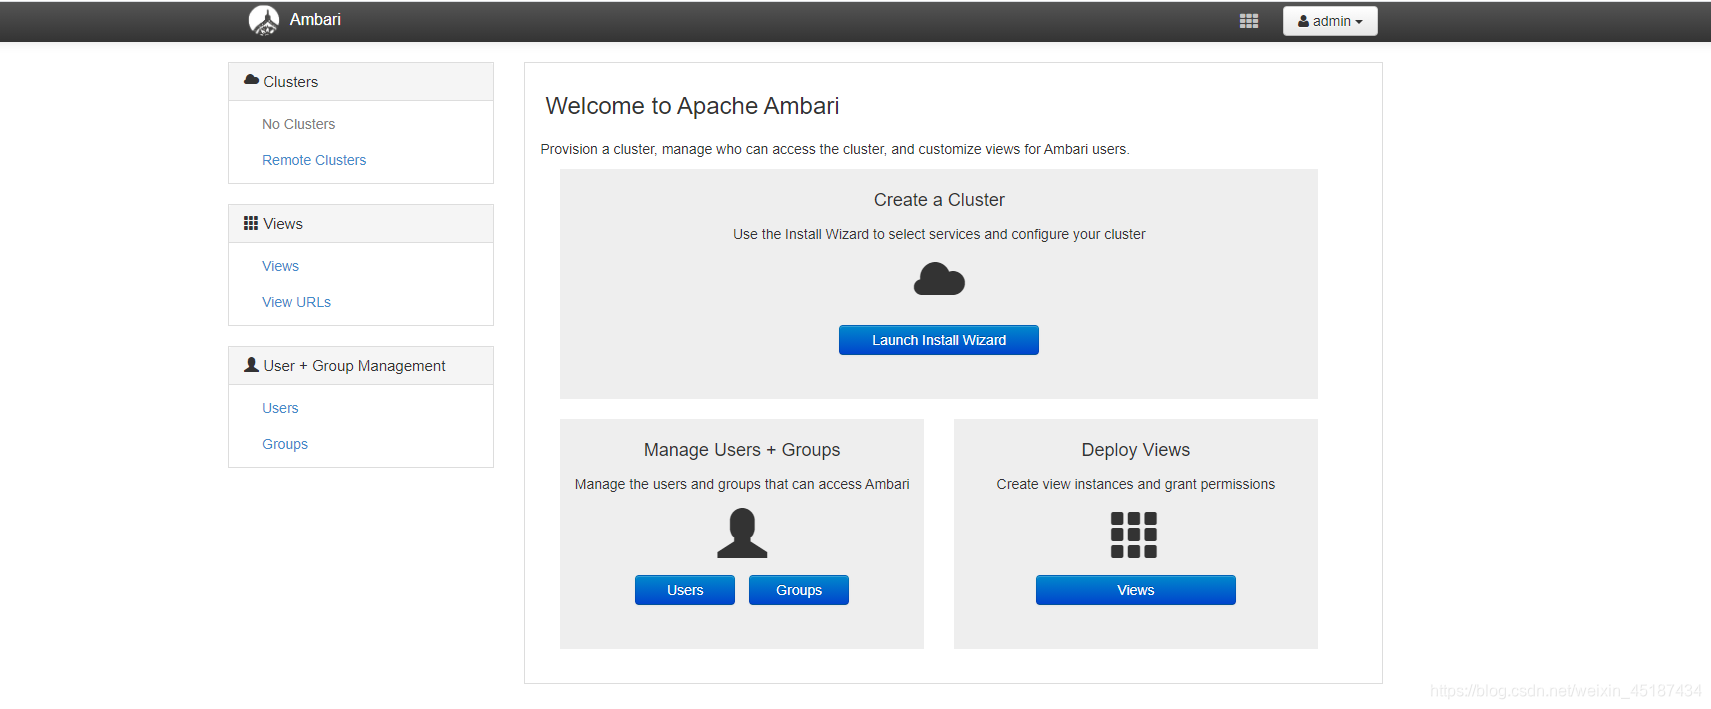Click the Create a Cluster heading
This screenshot has width=1711, height=709.
tap(939, 200)
